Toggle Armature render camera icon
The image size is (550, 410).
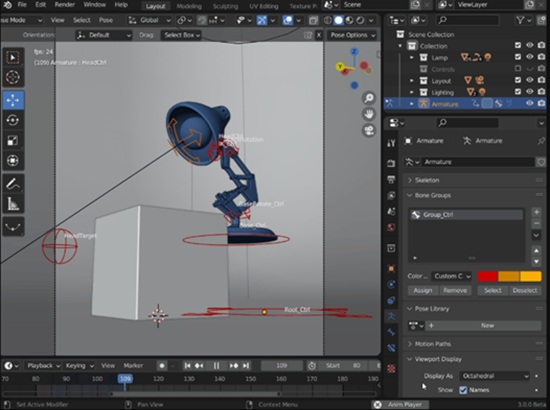[541, 103]
